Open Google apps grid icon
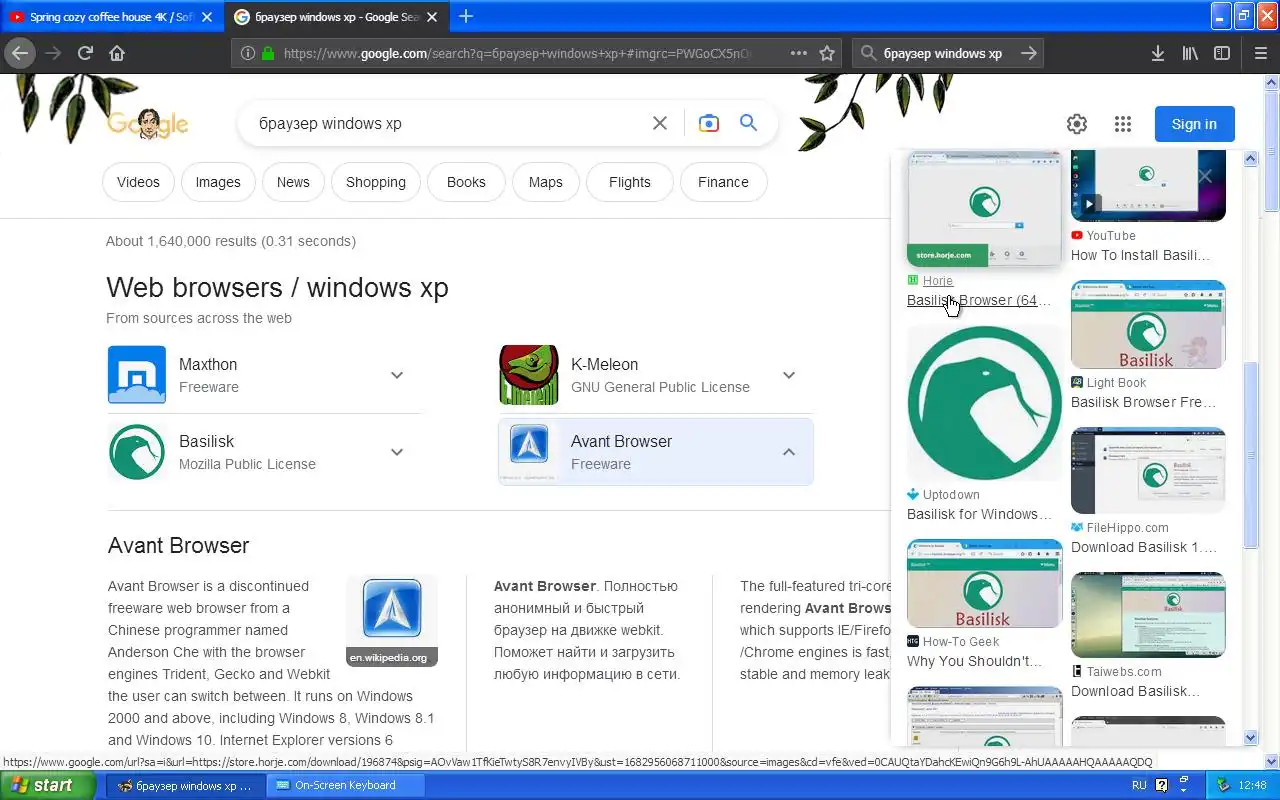Image resolution: width=1280 pixels, height=800 pixels. tap(1123, 124)
